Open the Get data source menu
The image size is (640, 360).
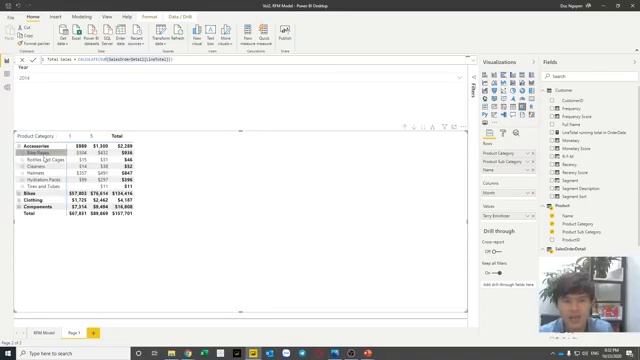63,35
